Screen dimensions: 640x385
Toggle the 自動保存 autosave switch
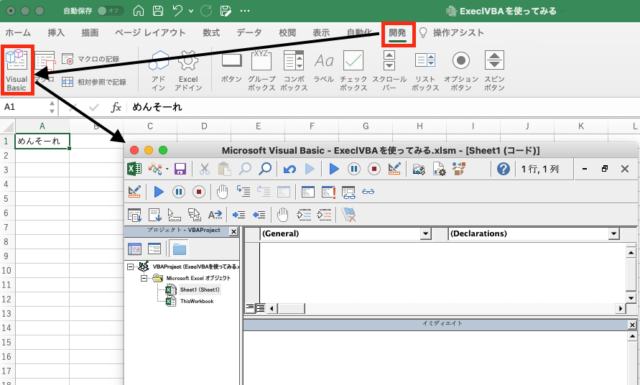[111, 11]
